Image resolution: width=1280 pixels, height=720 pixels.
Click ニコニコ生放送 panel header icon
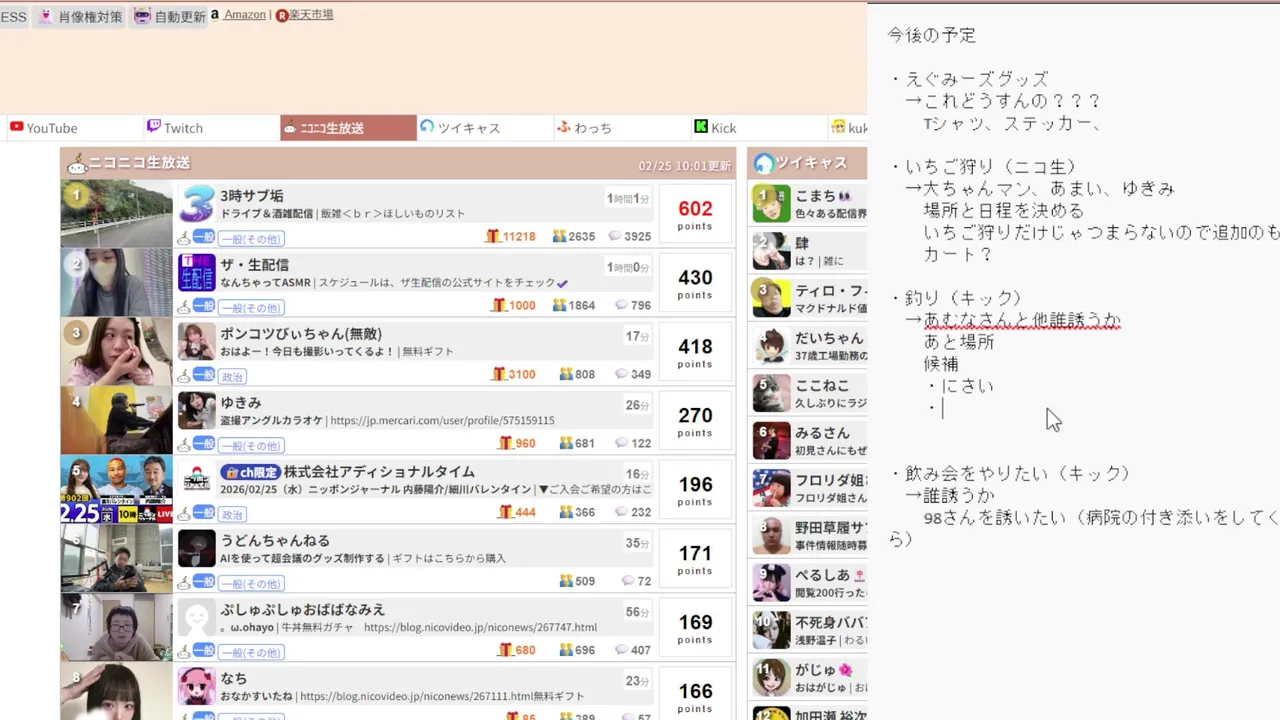tap(77, 164)
